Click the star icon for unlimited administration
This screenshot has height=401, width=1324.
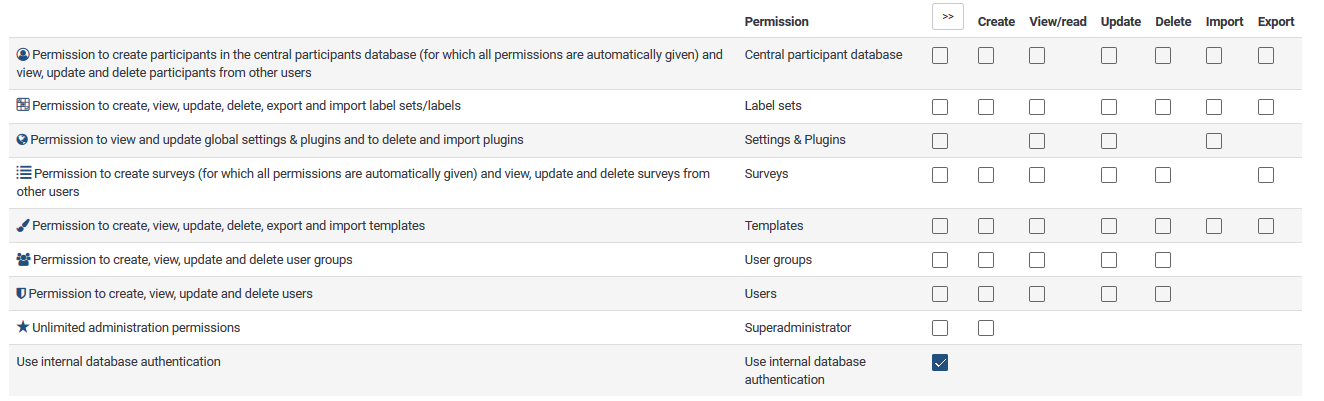pos(23,327)
